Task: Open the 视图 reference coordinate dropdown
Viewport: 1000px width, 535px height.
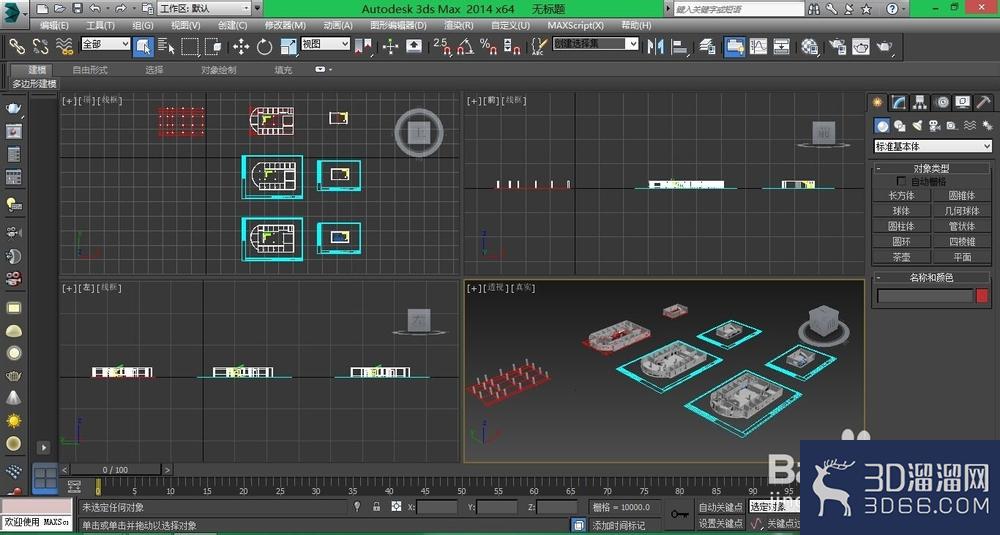Action: tap(325, 44)
